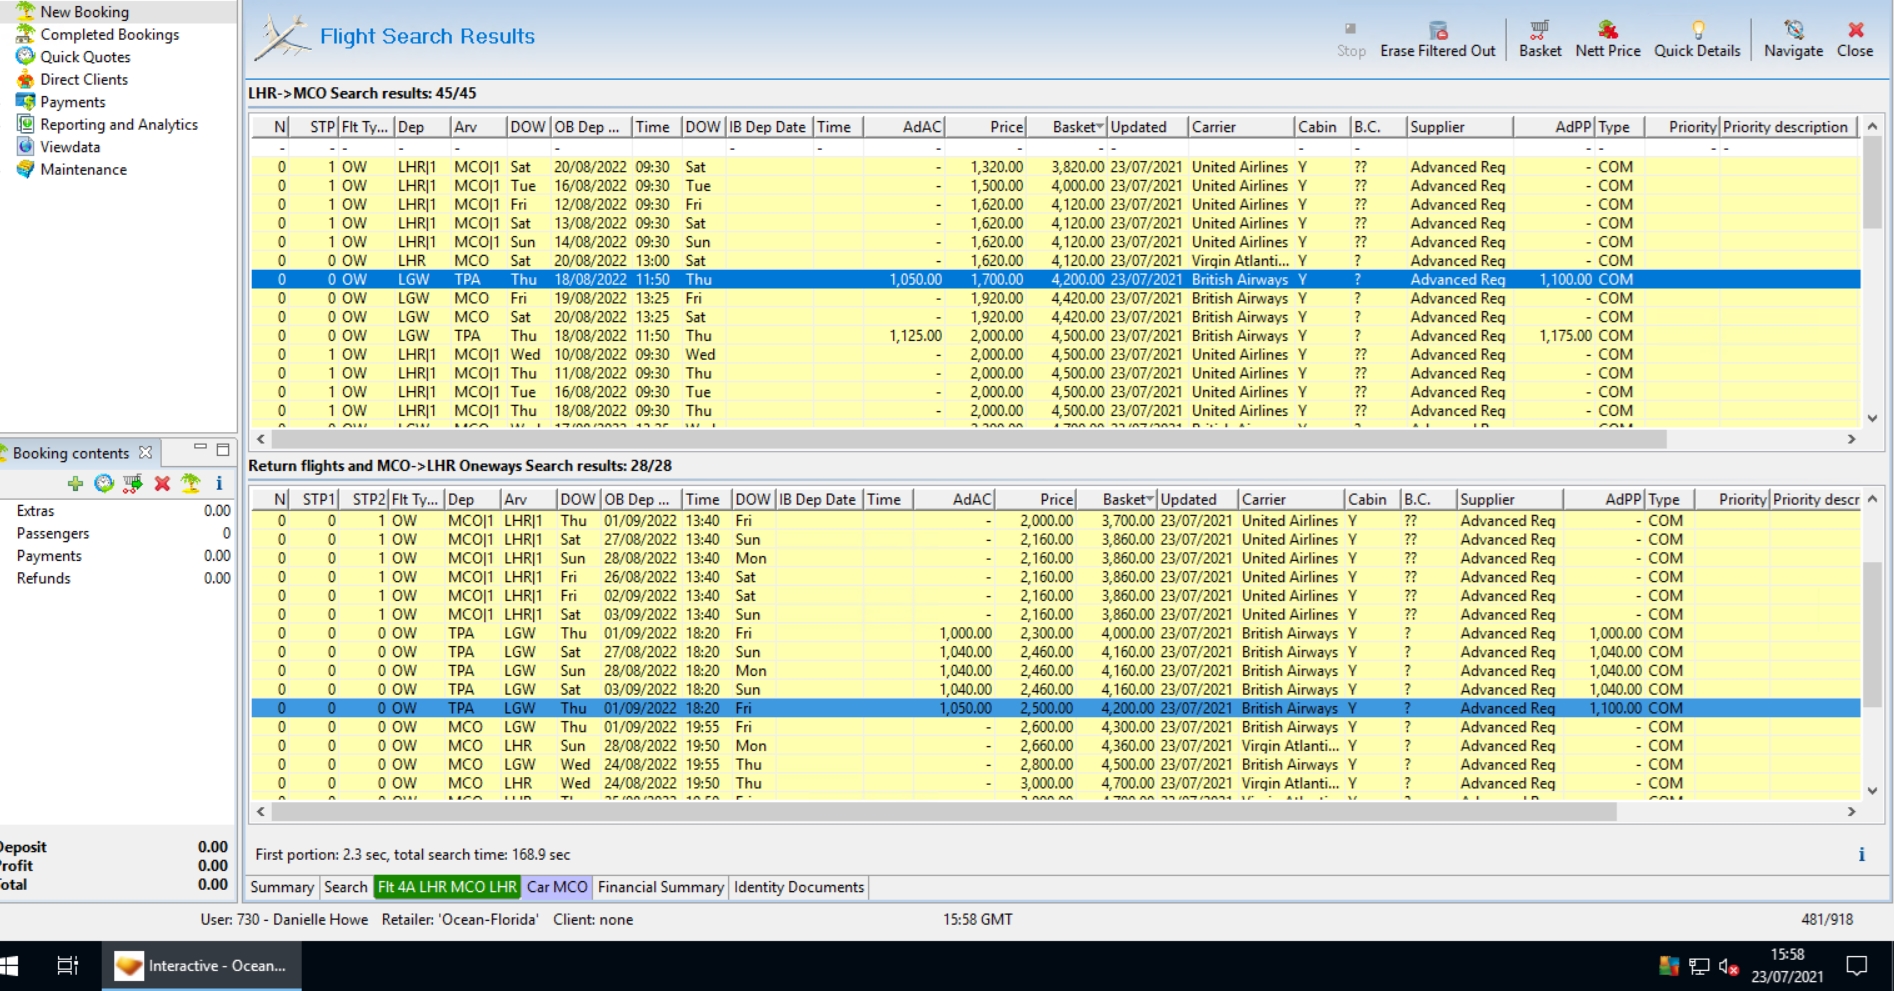Select Reporting and Analytics in sidebar
Screen dimensions: 1894x991
118,124
